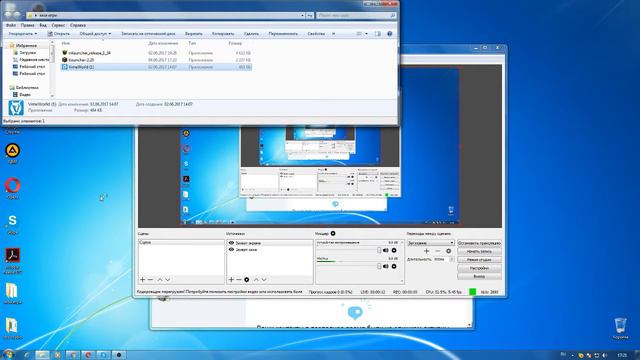640x360 pixels.
Task: Move scene up in the Scenes list
Action: click(x=160, y=280)
